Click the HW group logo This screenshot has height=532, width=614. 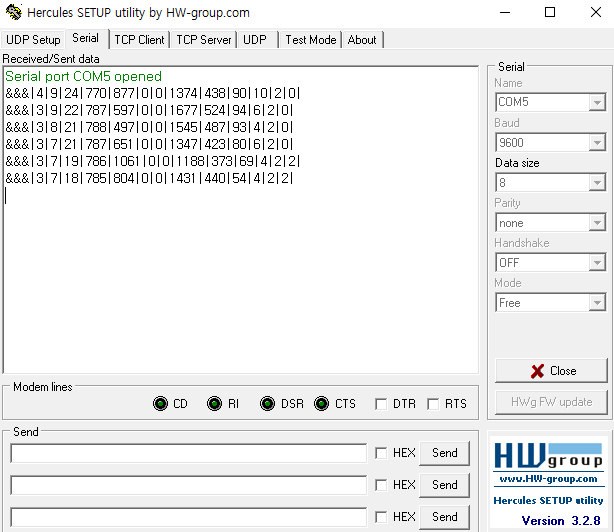(x=548, y=456)
